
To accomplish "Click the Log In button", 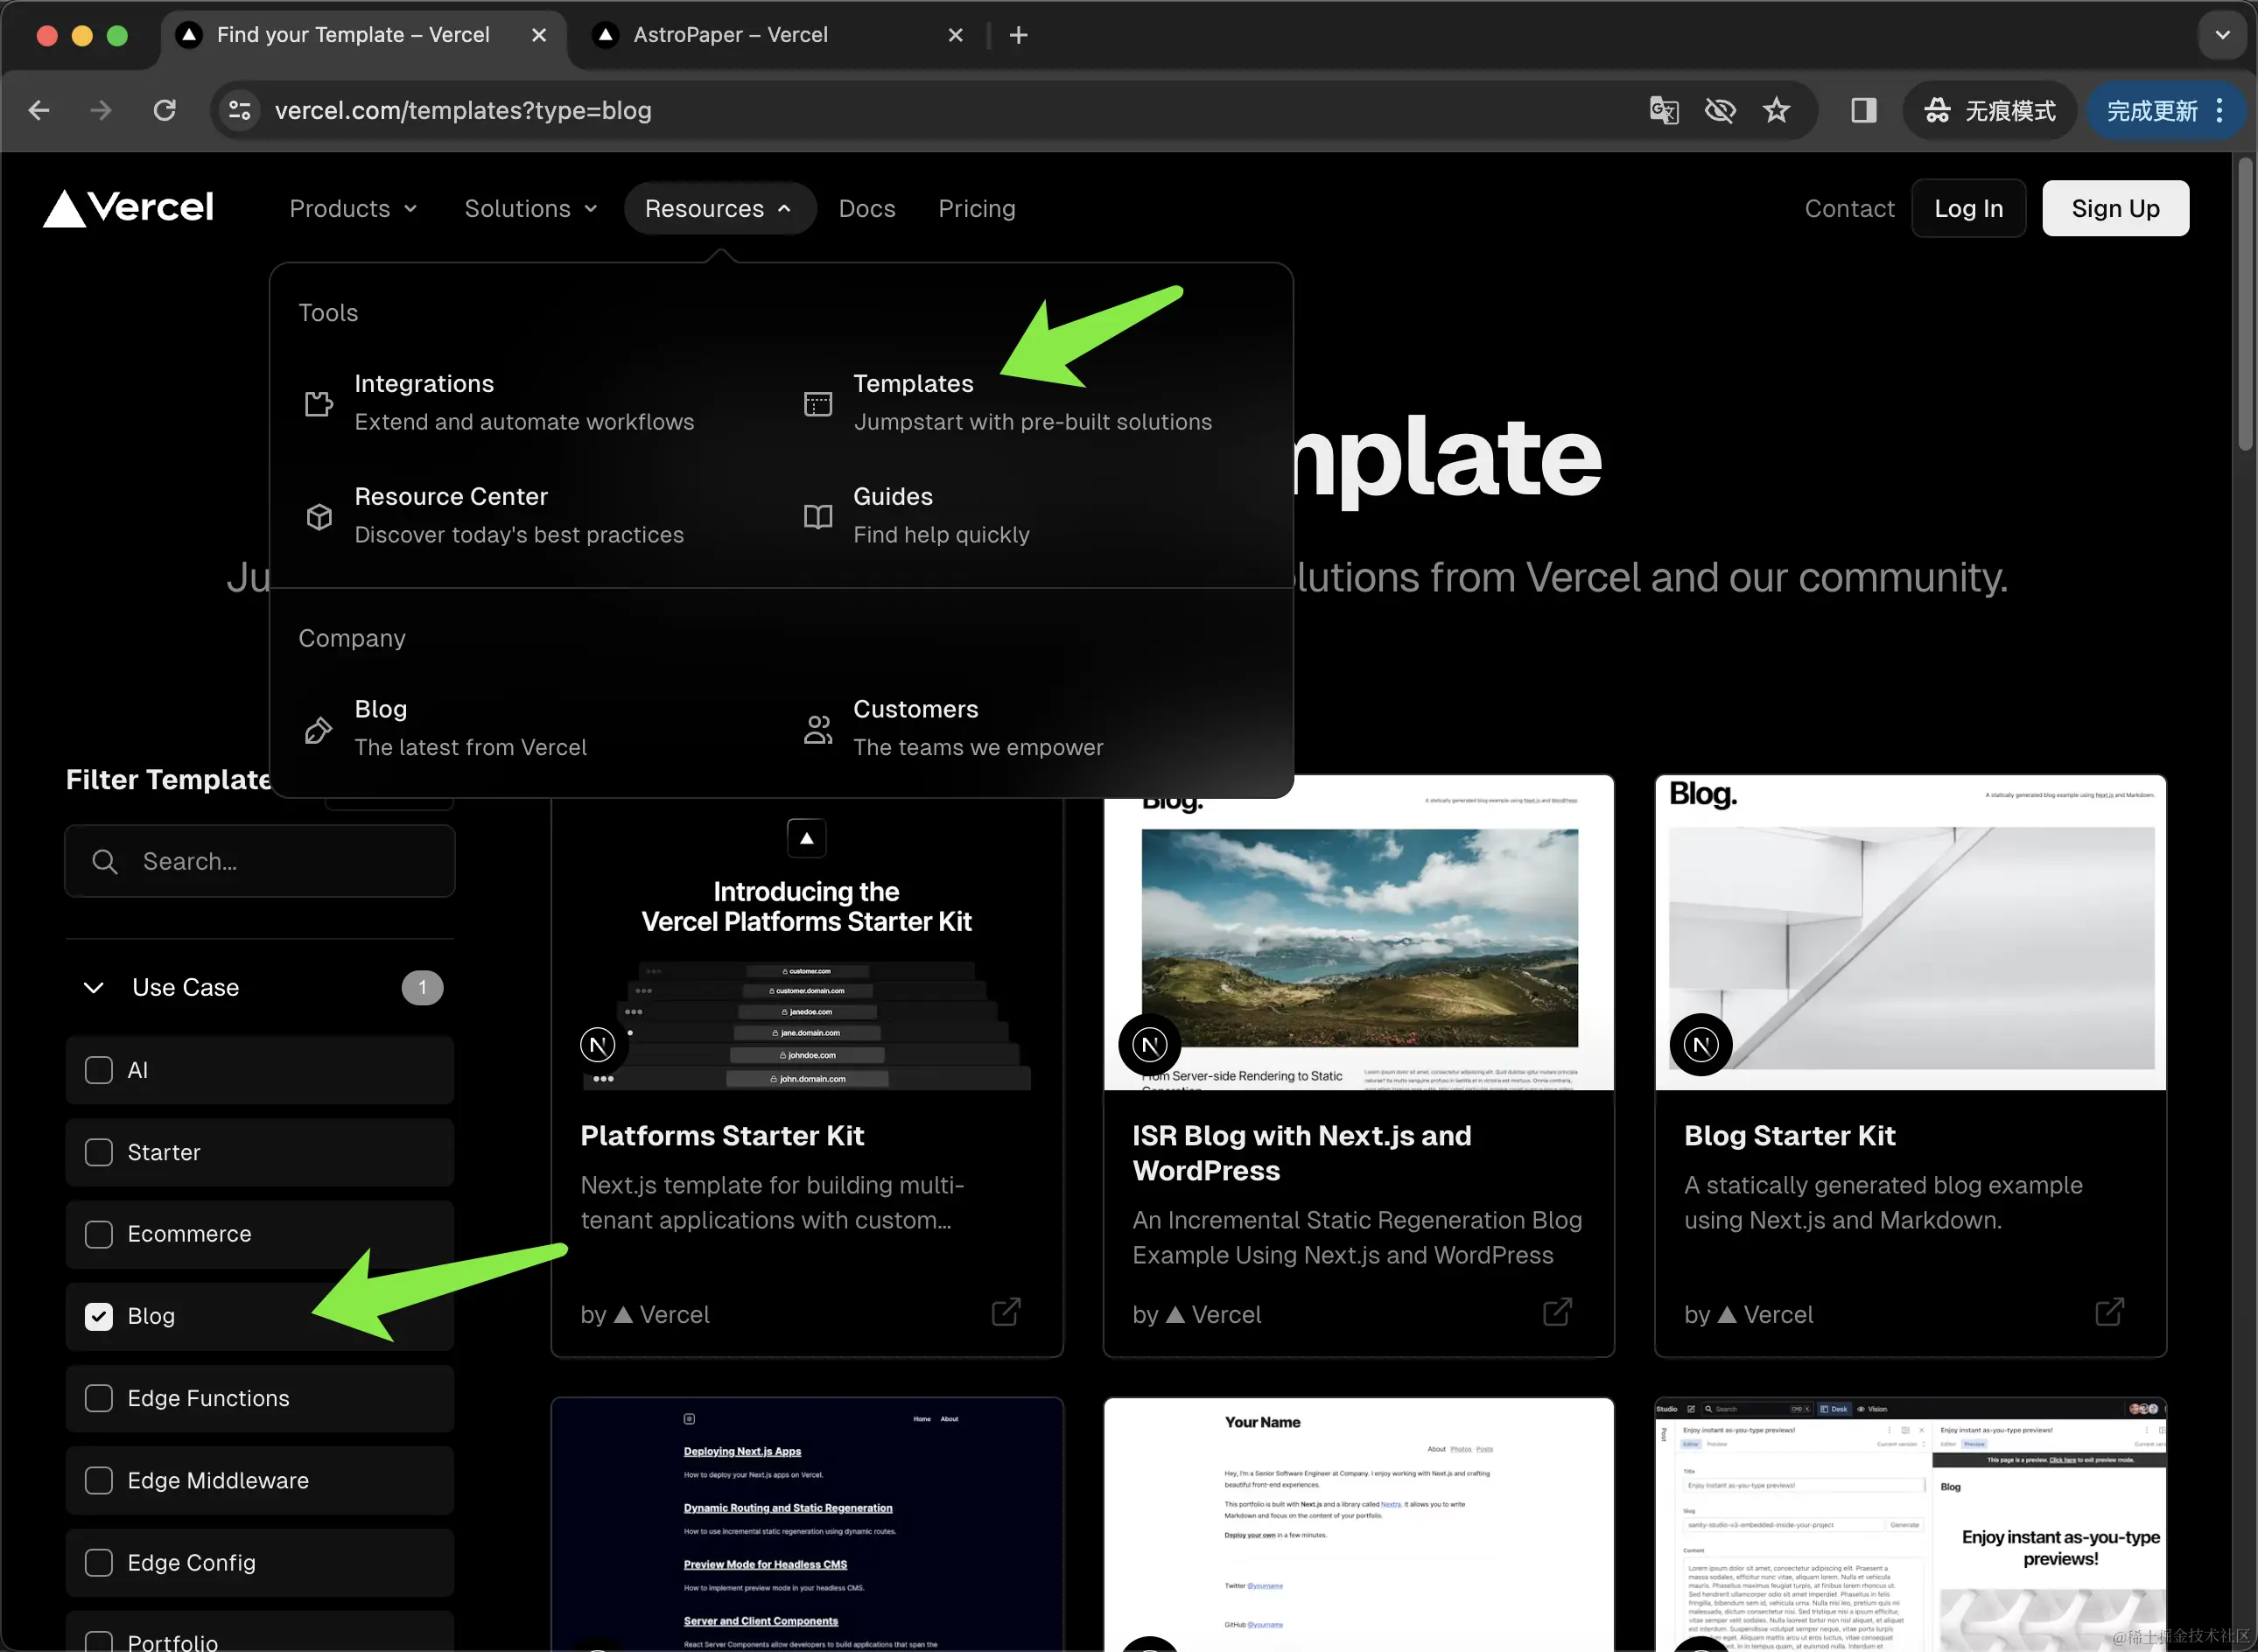I will click(x=1968, y=208).
